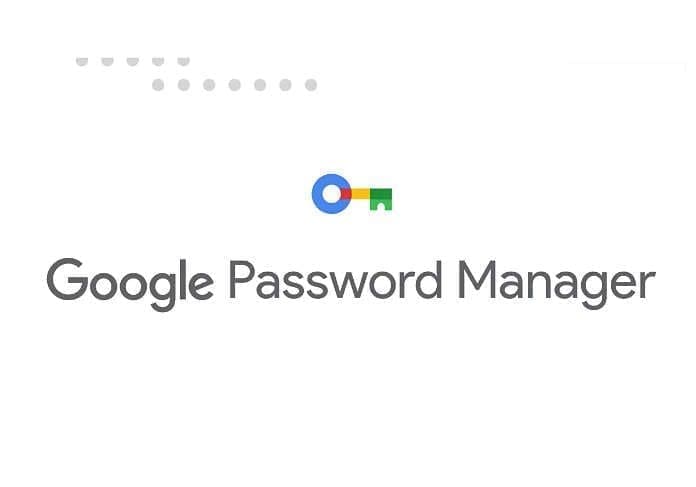The height and width of the screenshot is (487, 696).
Task: Click the capital "P" in Password
Action: click(x=241, y=279)
